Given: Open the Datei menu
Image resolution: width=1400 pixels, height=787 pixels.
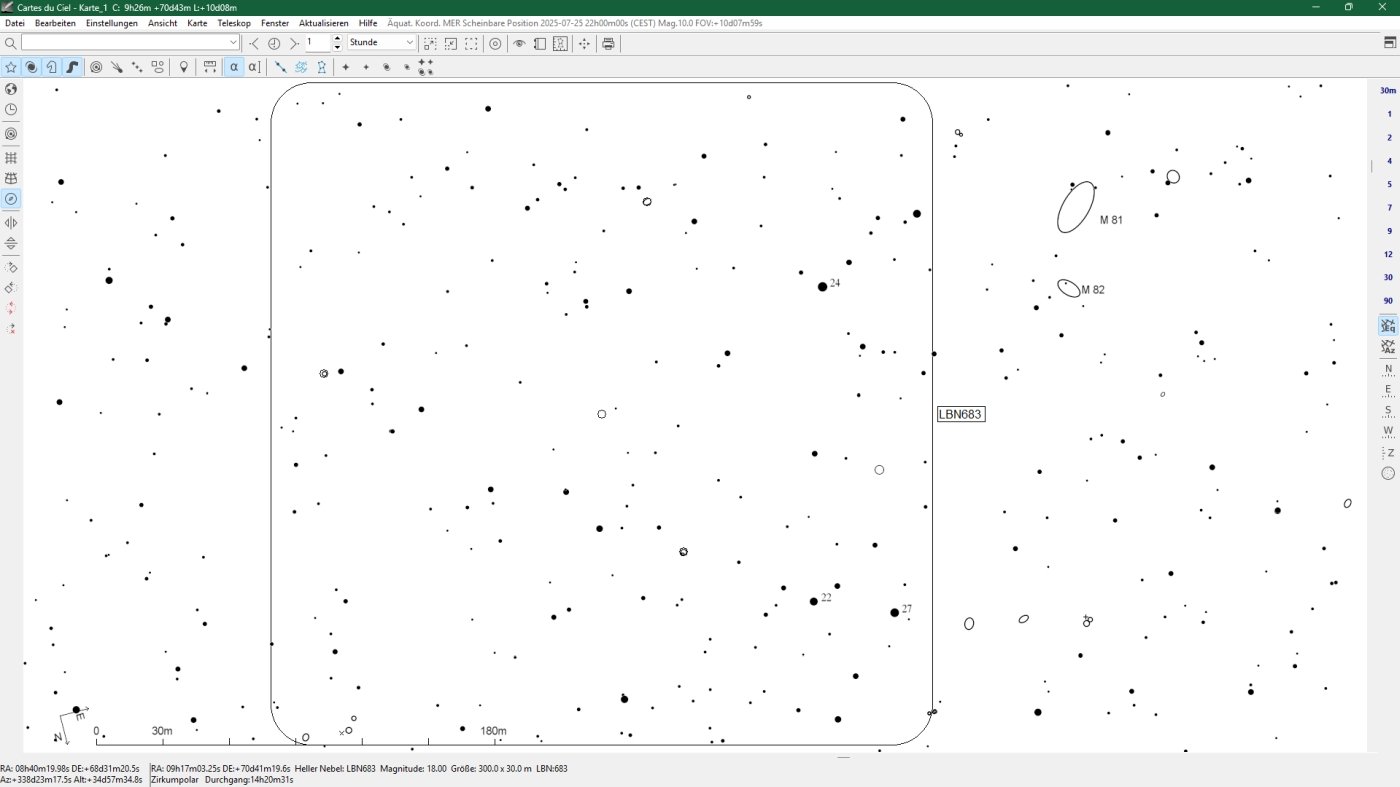Looking at the screenshot, I should click(x=15, y=22).
